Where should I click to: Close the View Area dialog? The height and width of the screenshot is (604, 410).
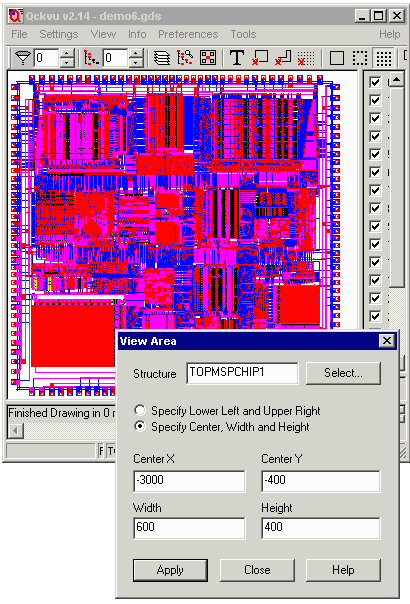pos(386,341)
